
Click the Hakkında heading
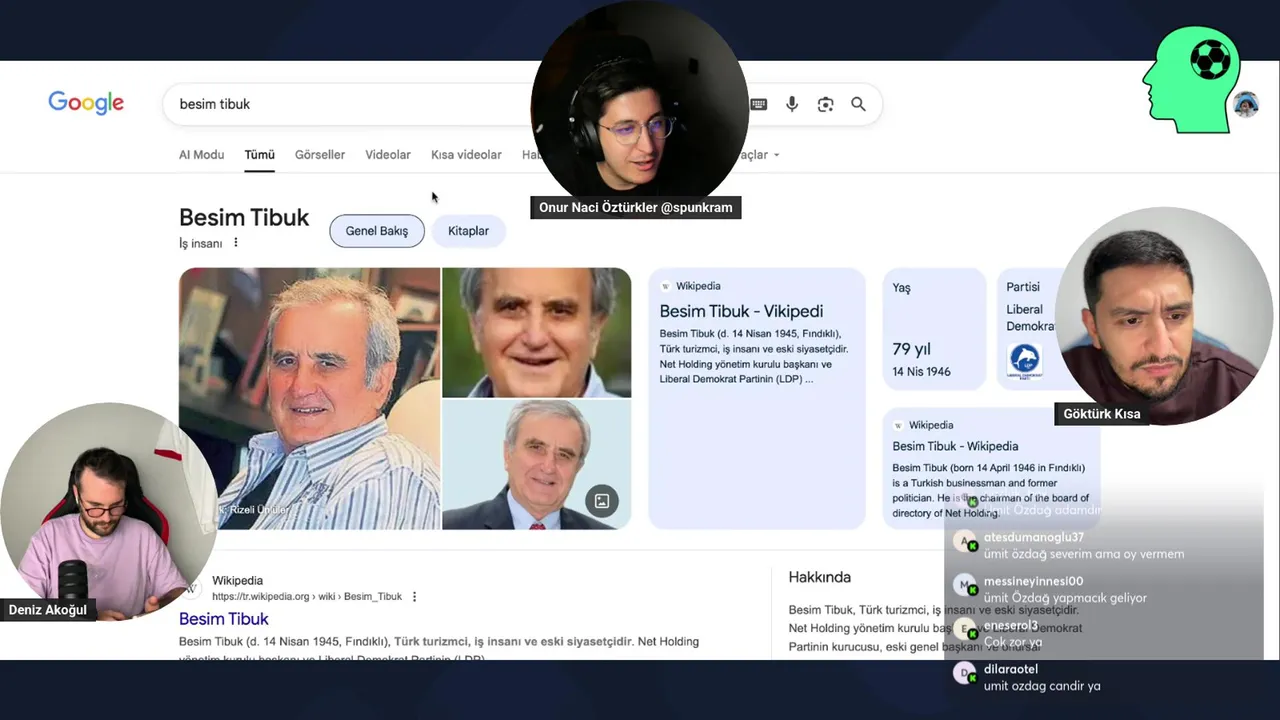pyautogui.click(x=820, y=577)
